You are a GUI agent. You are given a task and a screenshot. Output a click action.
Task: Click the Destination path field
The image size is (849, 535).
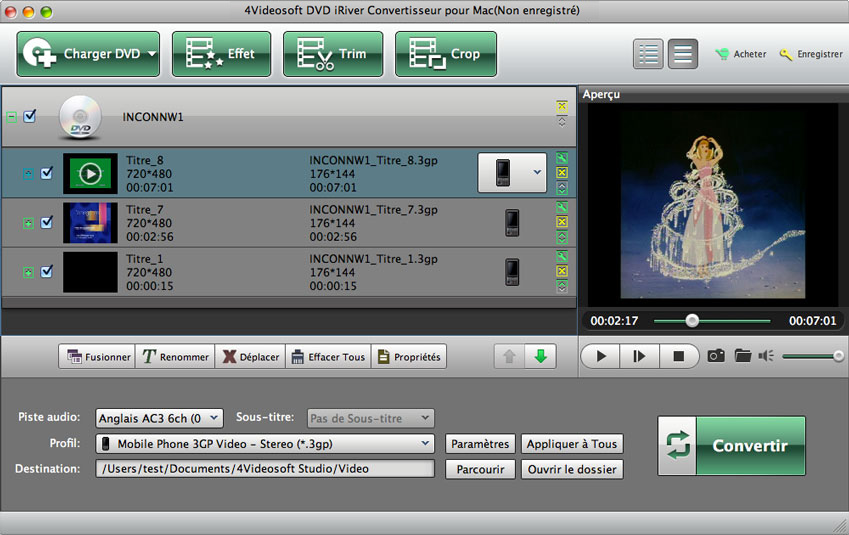pos(265,469)
